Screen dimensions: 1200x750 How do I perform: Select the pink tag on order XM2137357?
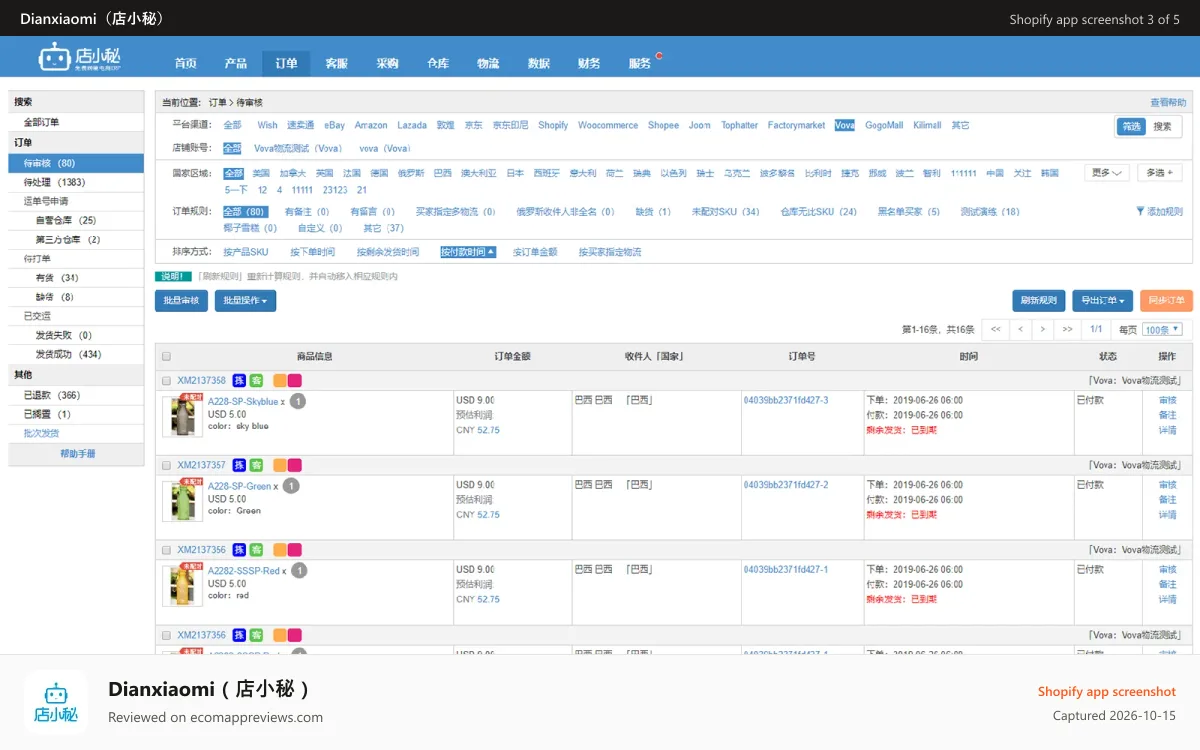[295, 465]
